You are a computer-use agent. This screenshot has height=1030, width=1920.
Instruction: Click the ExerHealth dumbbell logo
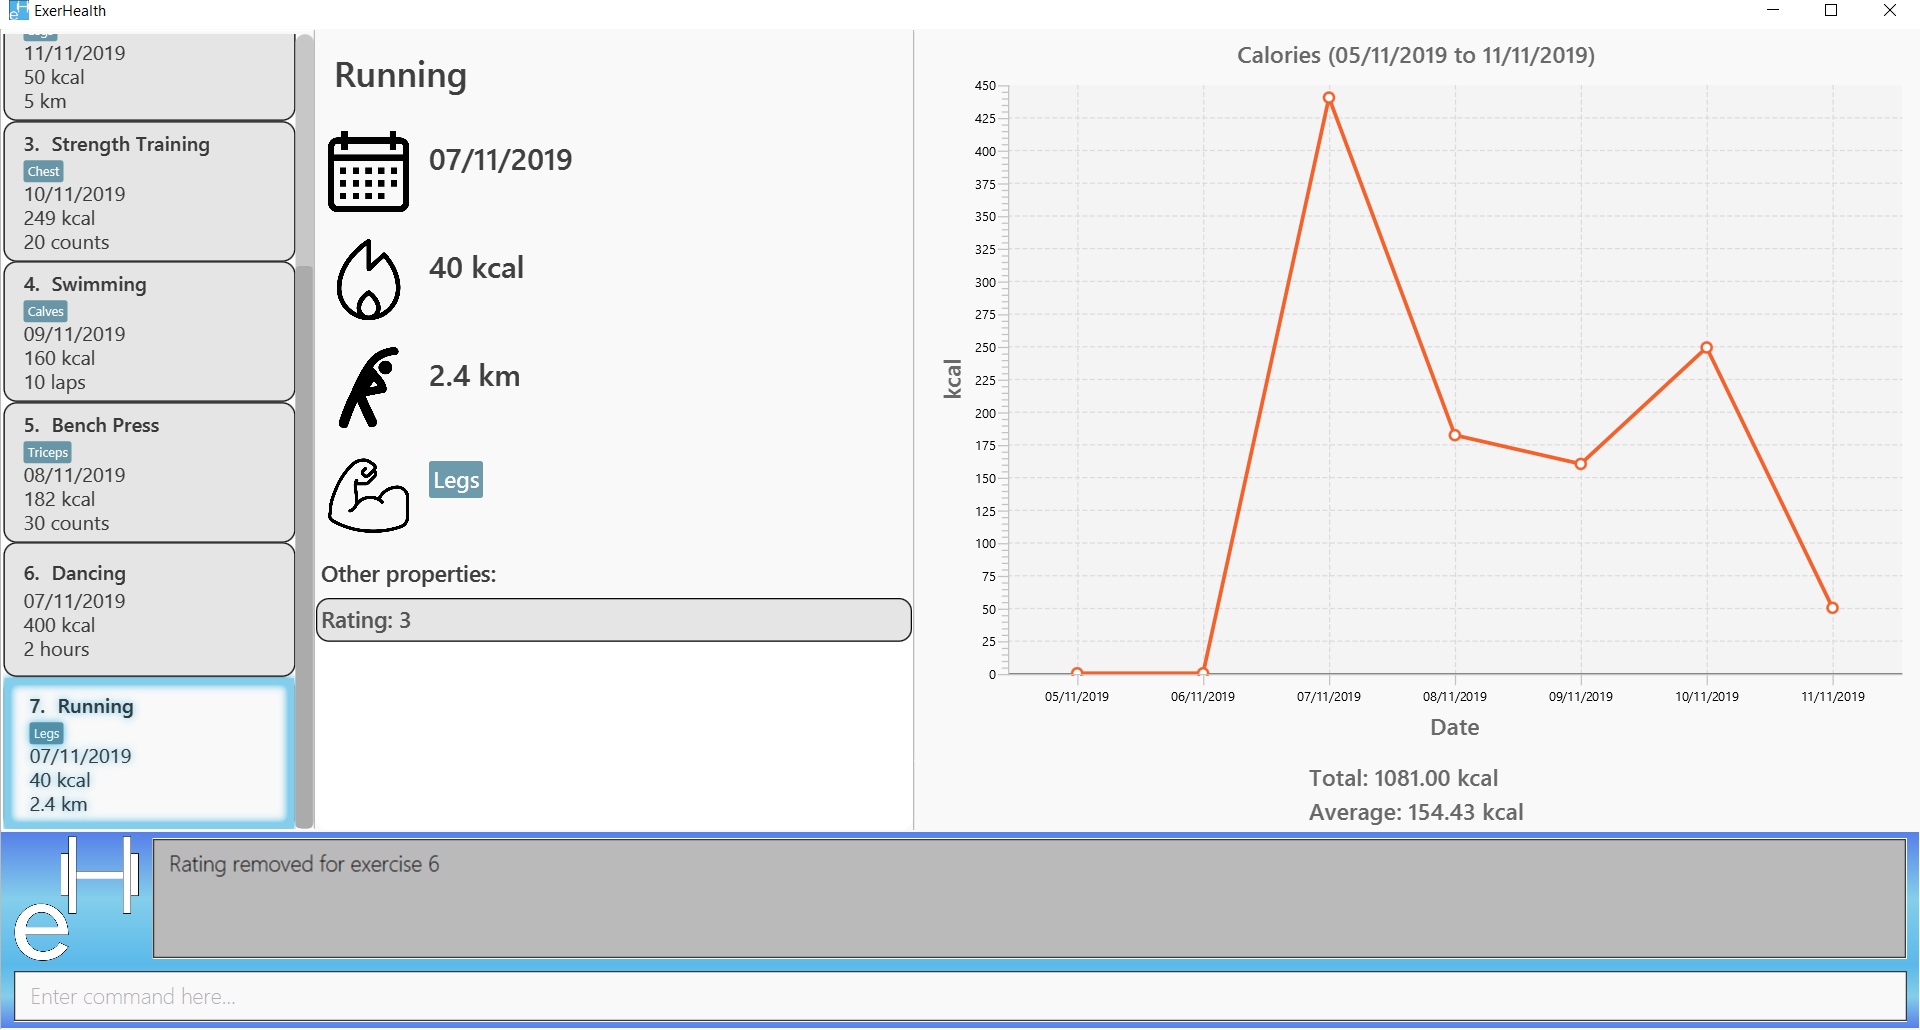pyautogui.click(x=76, y=898)
